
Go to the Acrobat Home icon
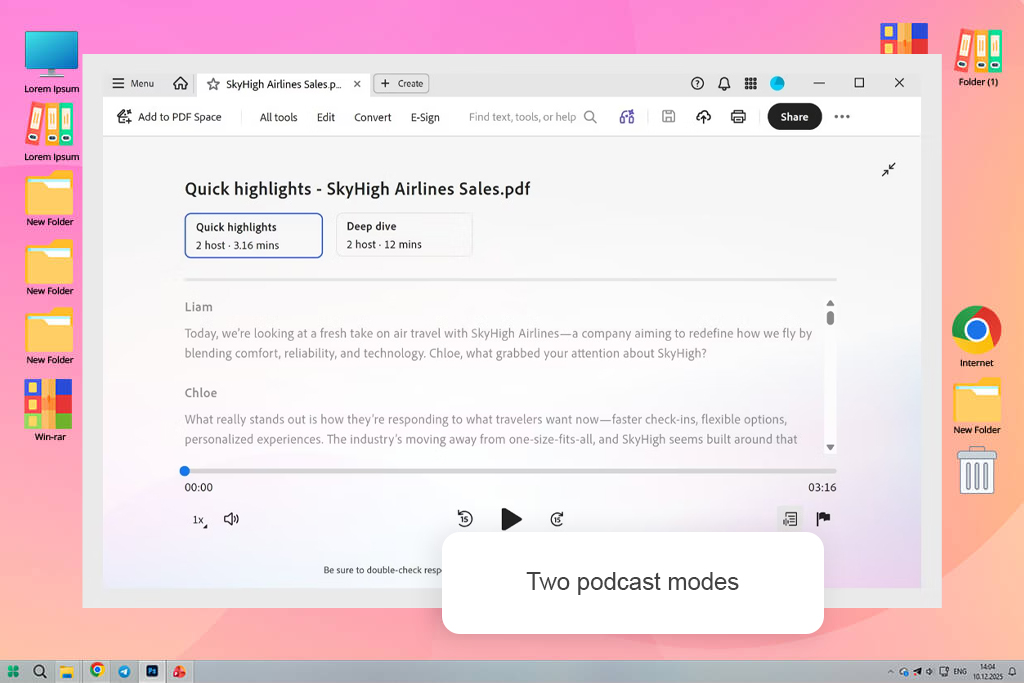(180, 84)
